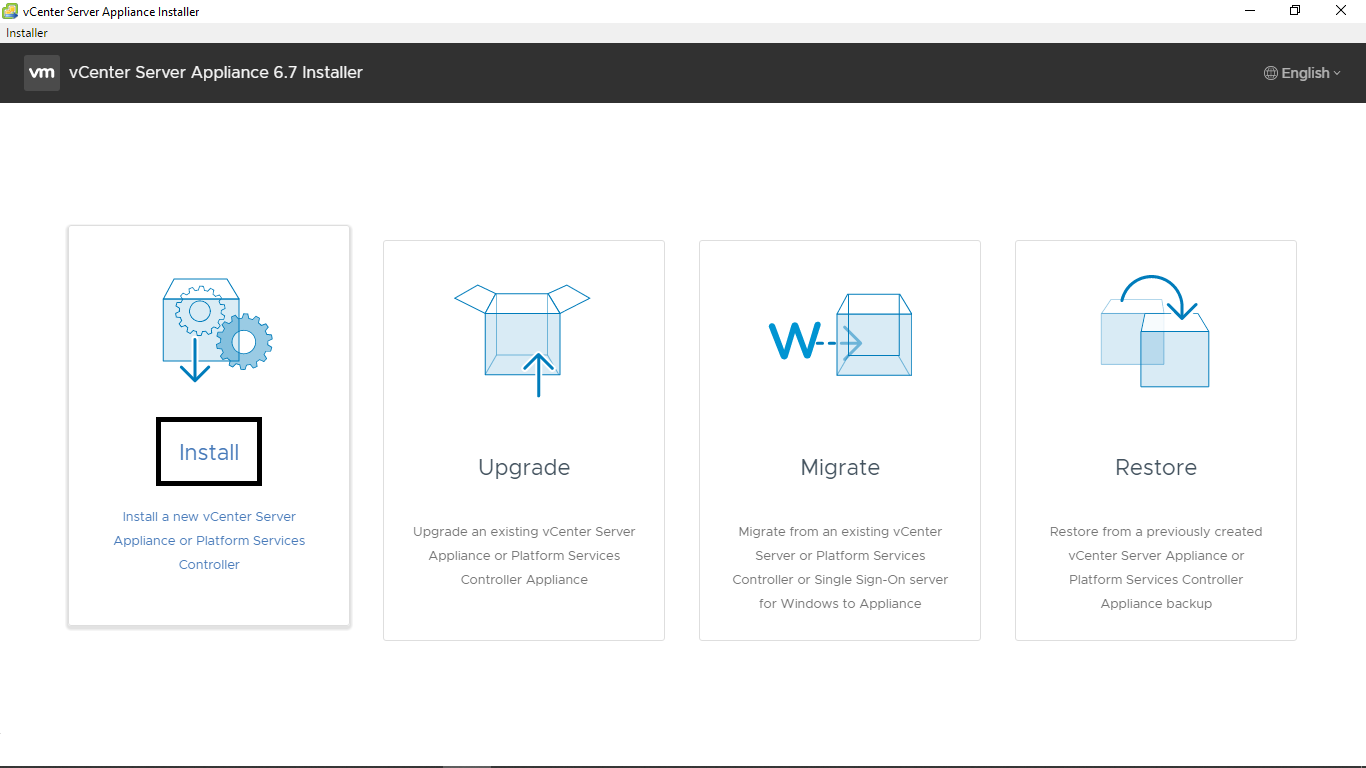Select the Migrate option heading
The image size is (1366, 768).
click(840, 467)
